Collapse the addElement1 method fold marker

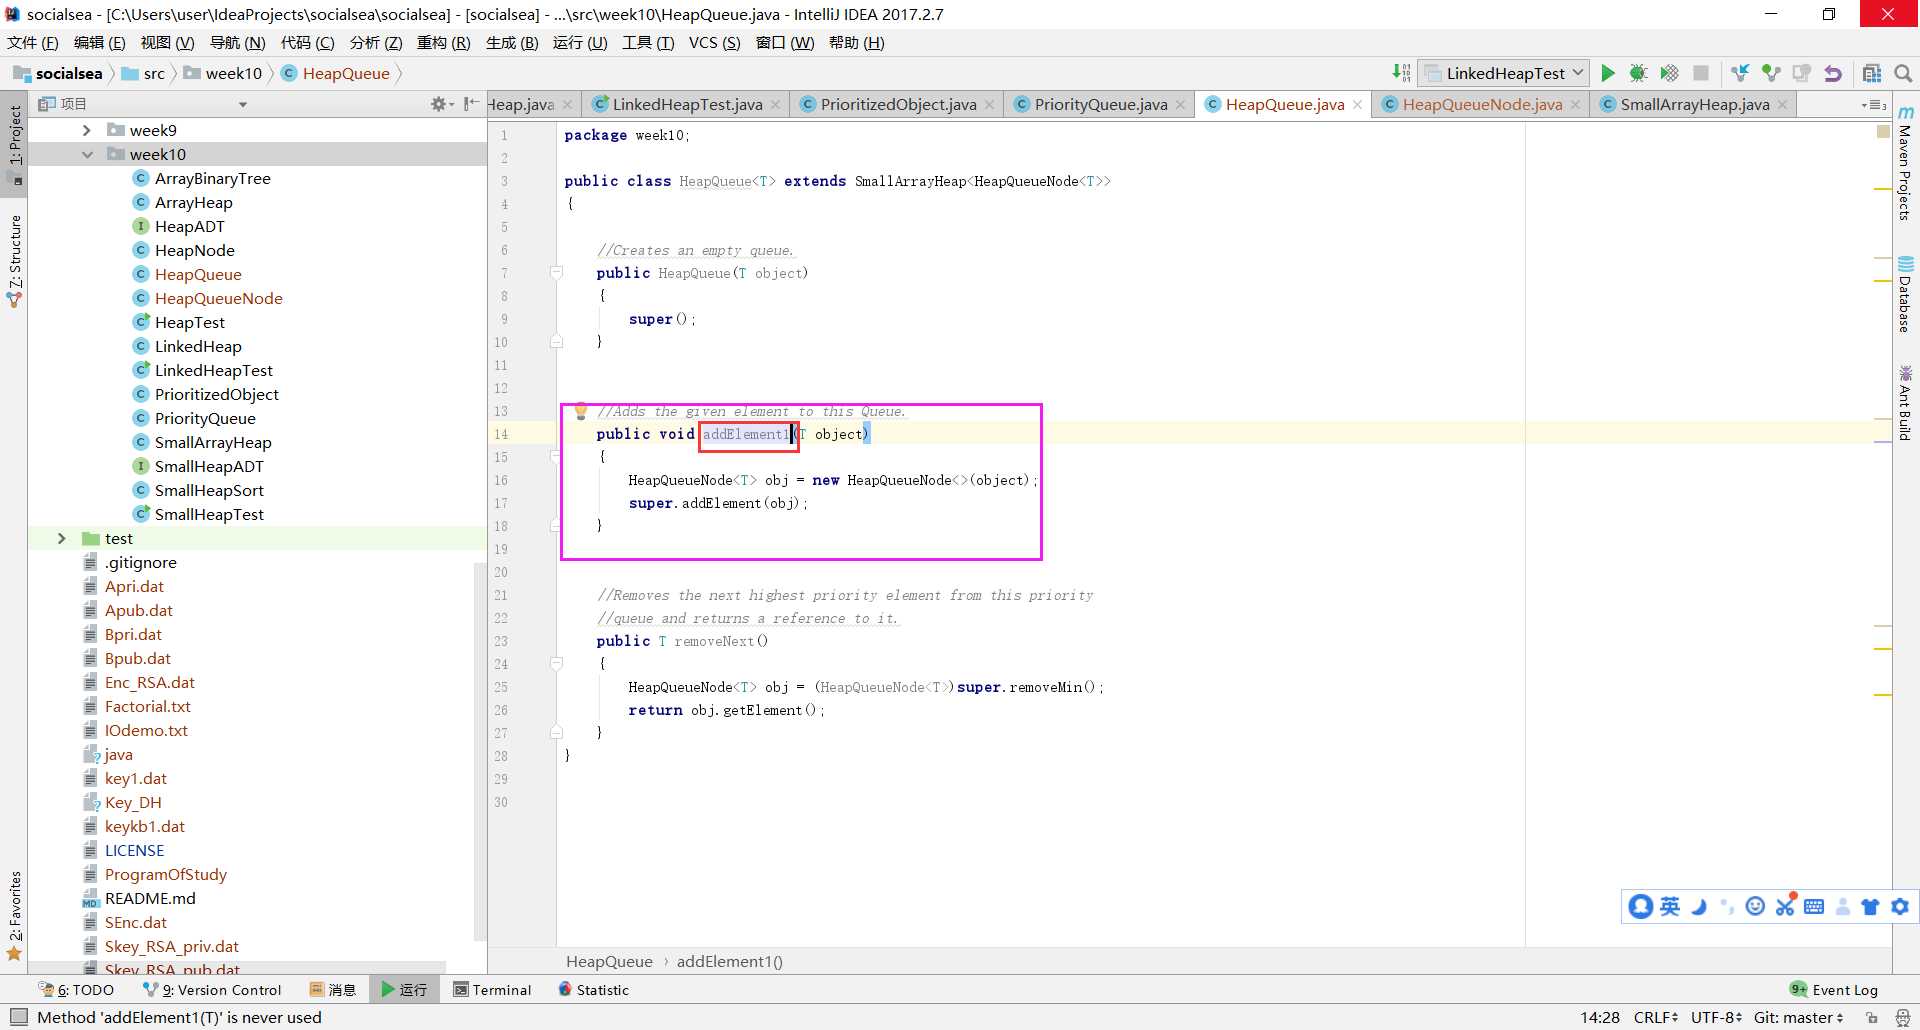pos(556,457)
